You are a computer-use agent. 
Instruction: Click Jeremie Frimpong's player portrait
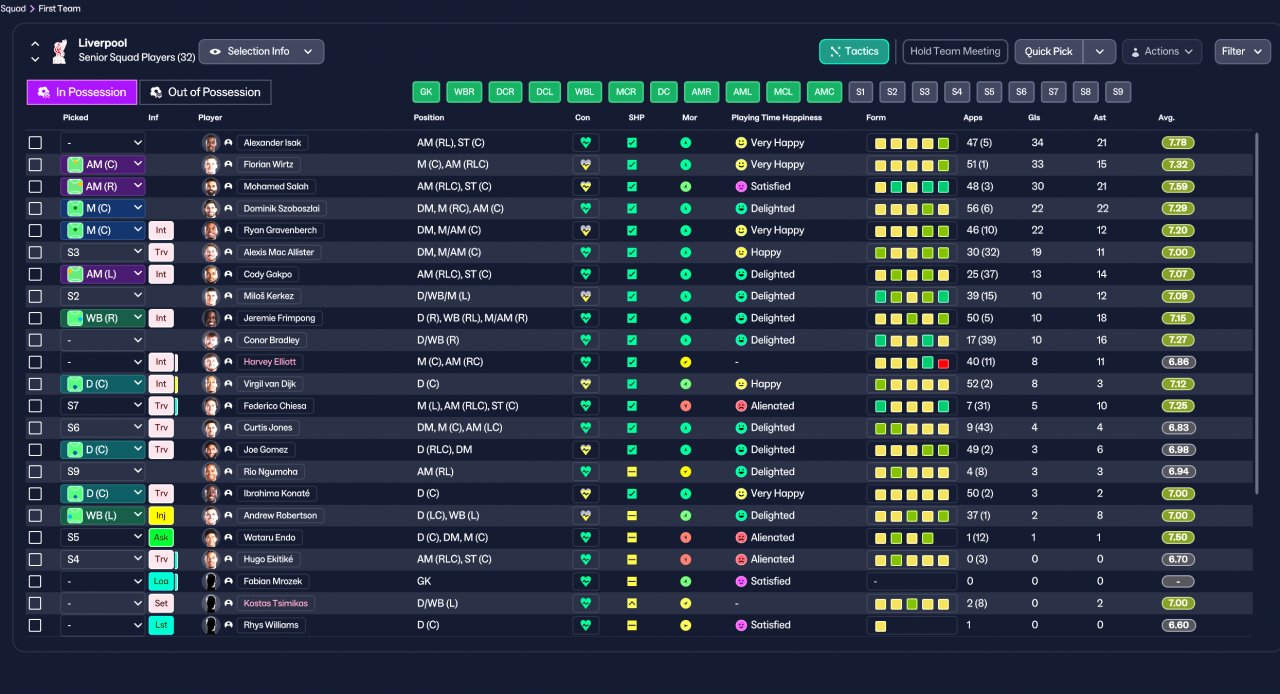pyautogui.click(x=211, y=318)
